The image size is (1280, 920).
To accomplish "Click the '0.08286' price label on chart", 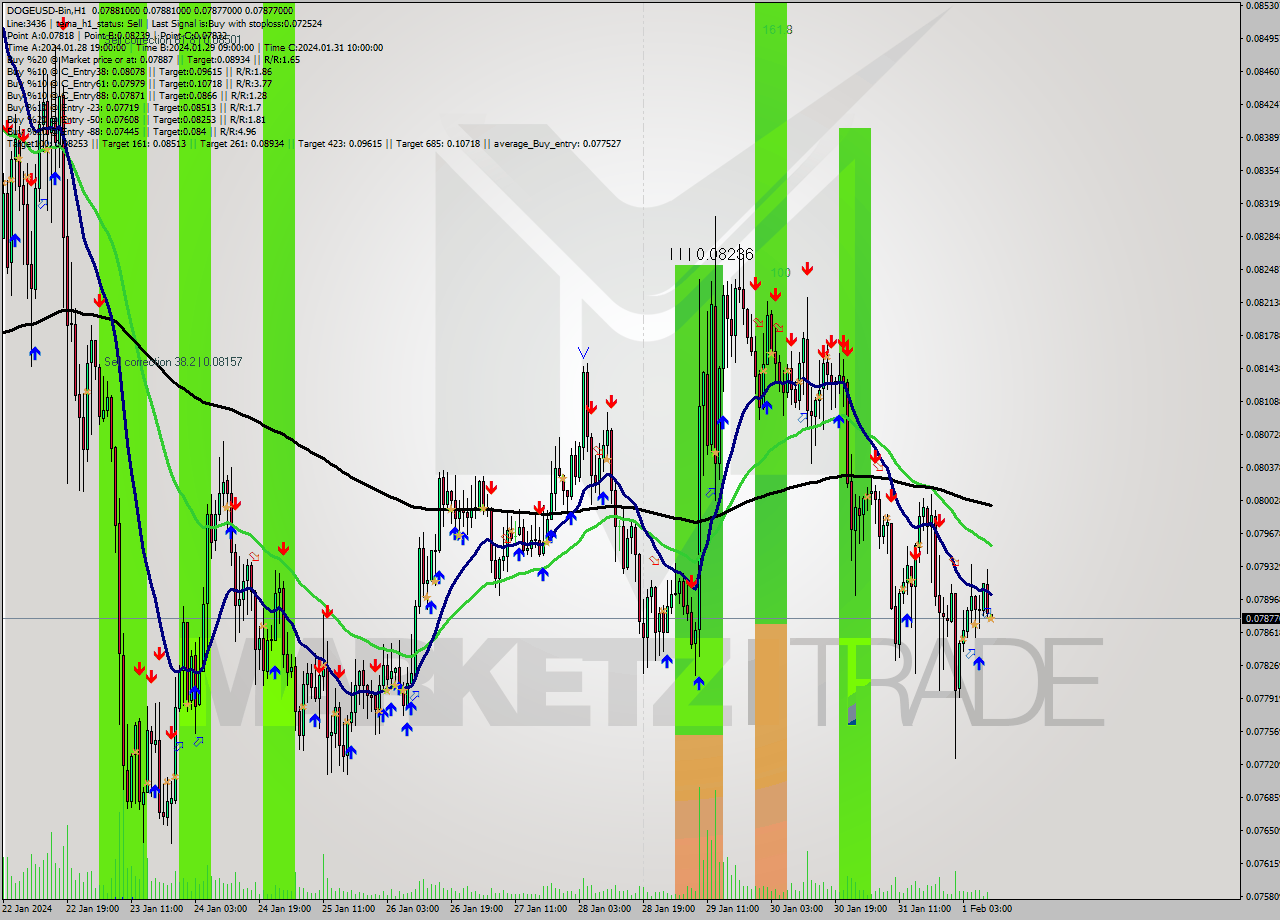I will pyautogui.click(x=724, y=254).
